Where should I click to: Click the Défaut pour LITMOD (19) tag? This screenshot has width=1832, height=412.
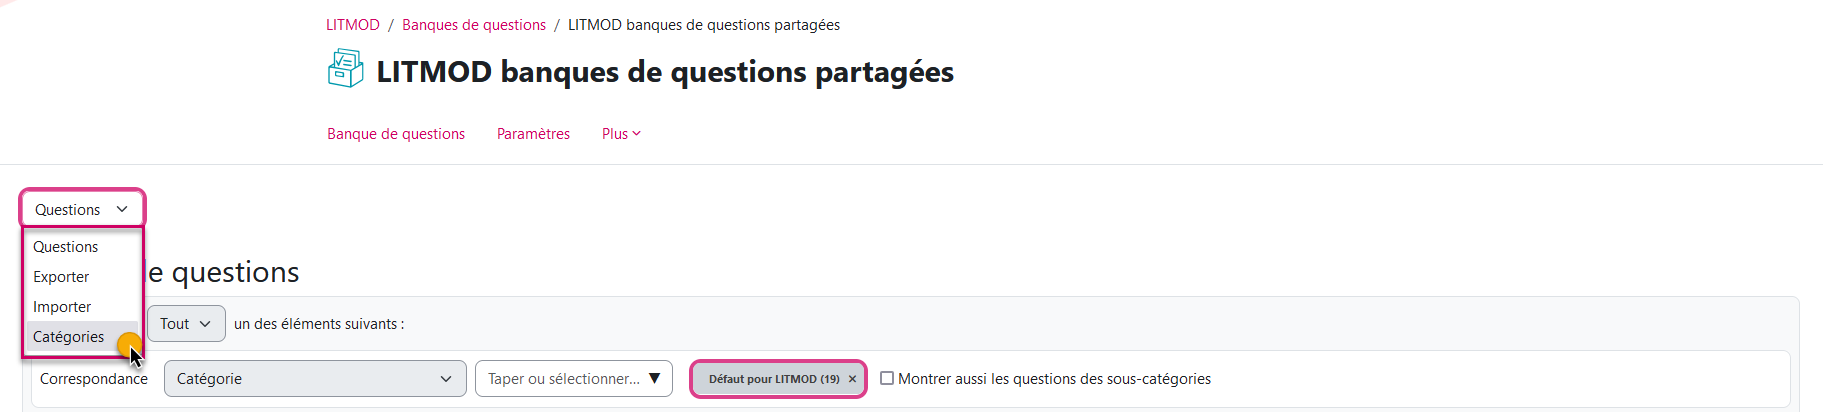(773, 379)
